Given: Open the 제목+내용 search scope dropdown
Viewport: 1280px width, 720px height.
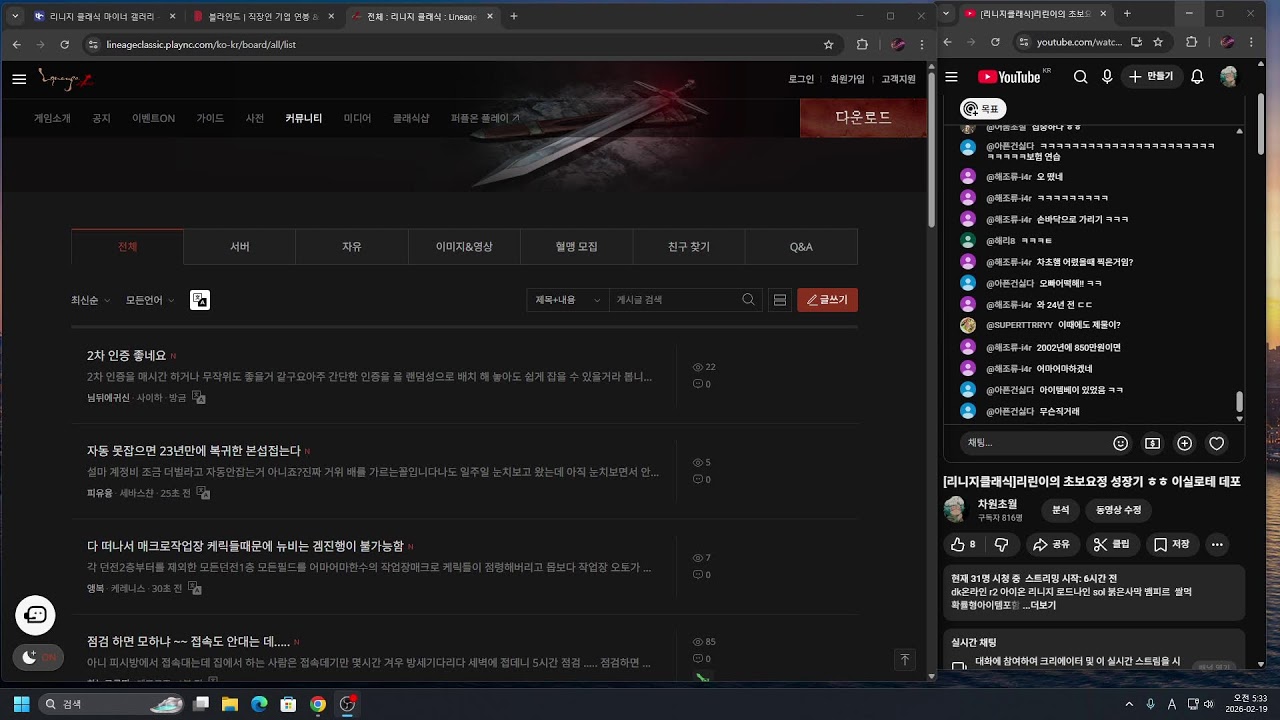Looking at the screenshot, I should pos(568,300).
